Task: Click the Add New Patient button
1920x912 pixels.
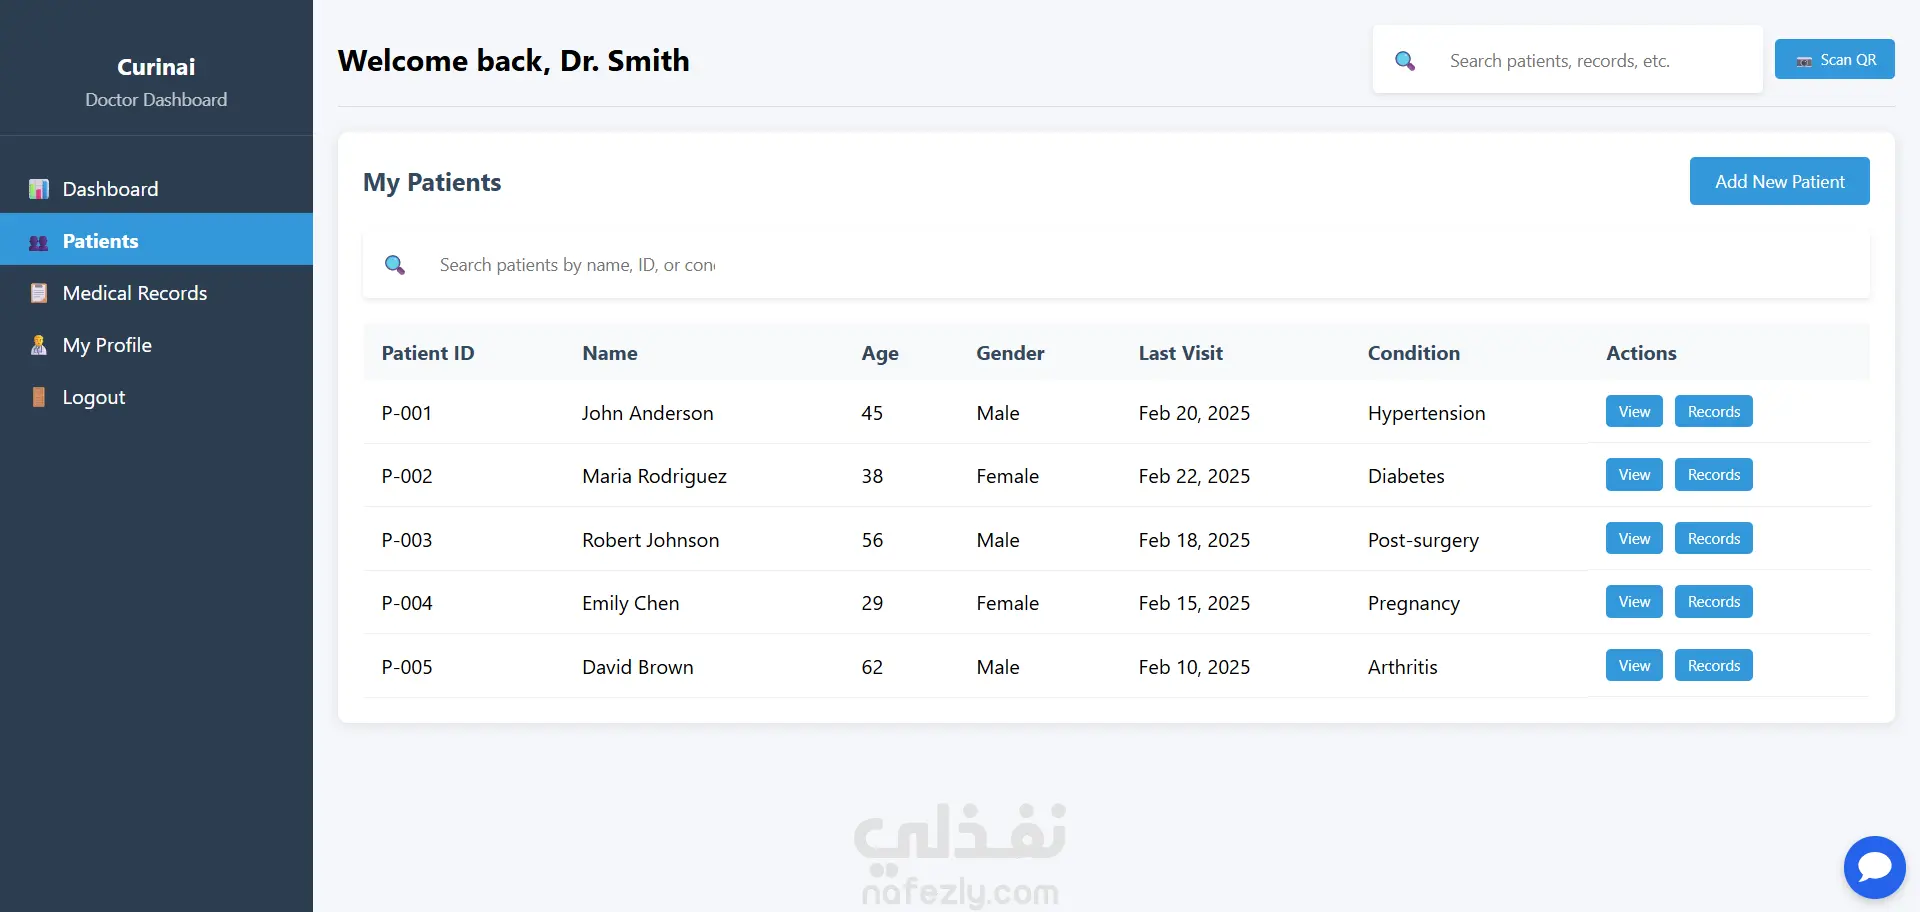Action: [1780, 181]
